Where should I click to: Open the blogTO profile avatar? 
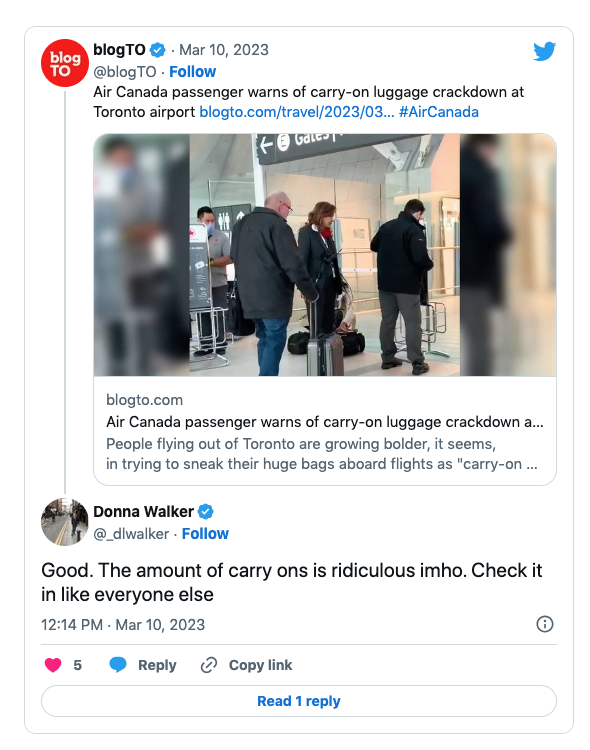65,63
